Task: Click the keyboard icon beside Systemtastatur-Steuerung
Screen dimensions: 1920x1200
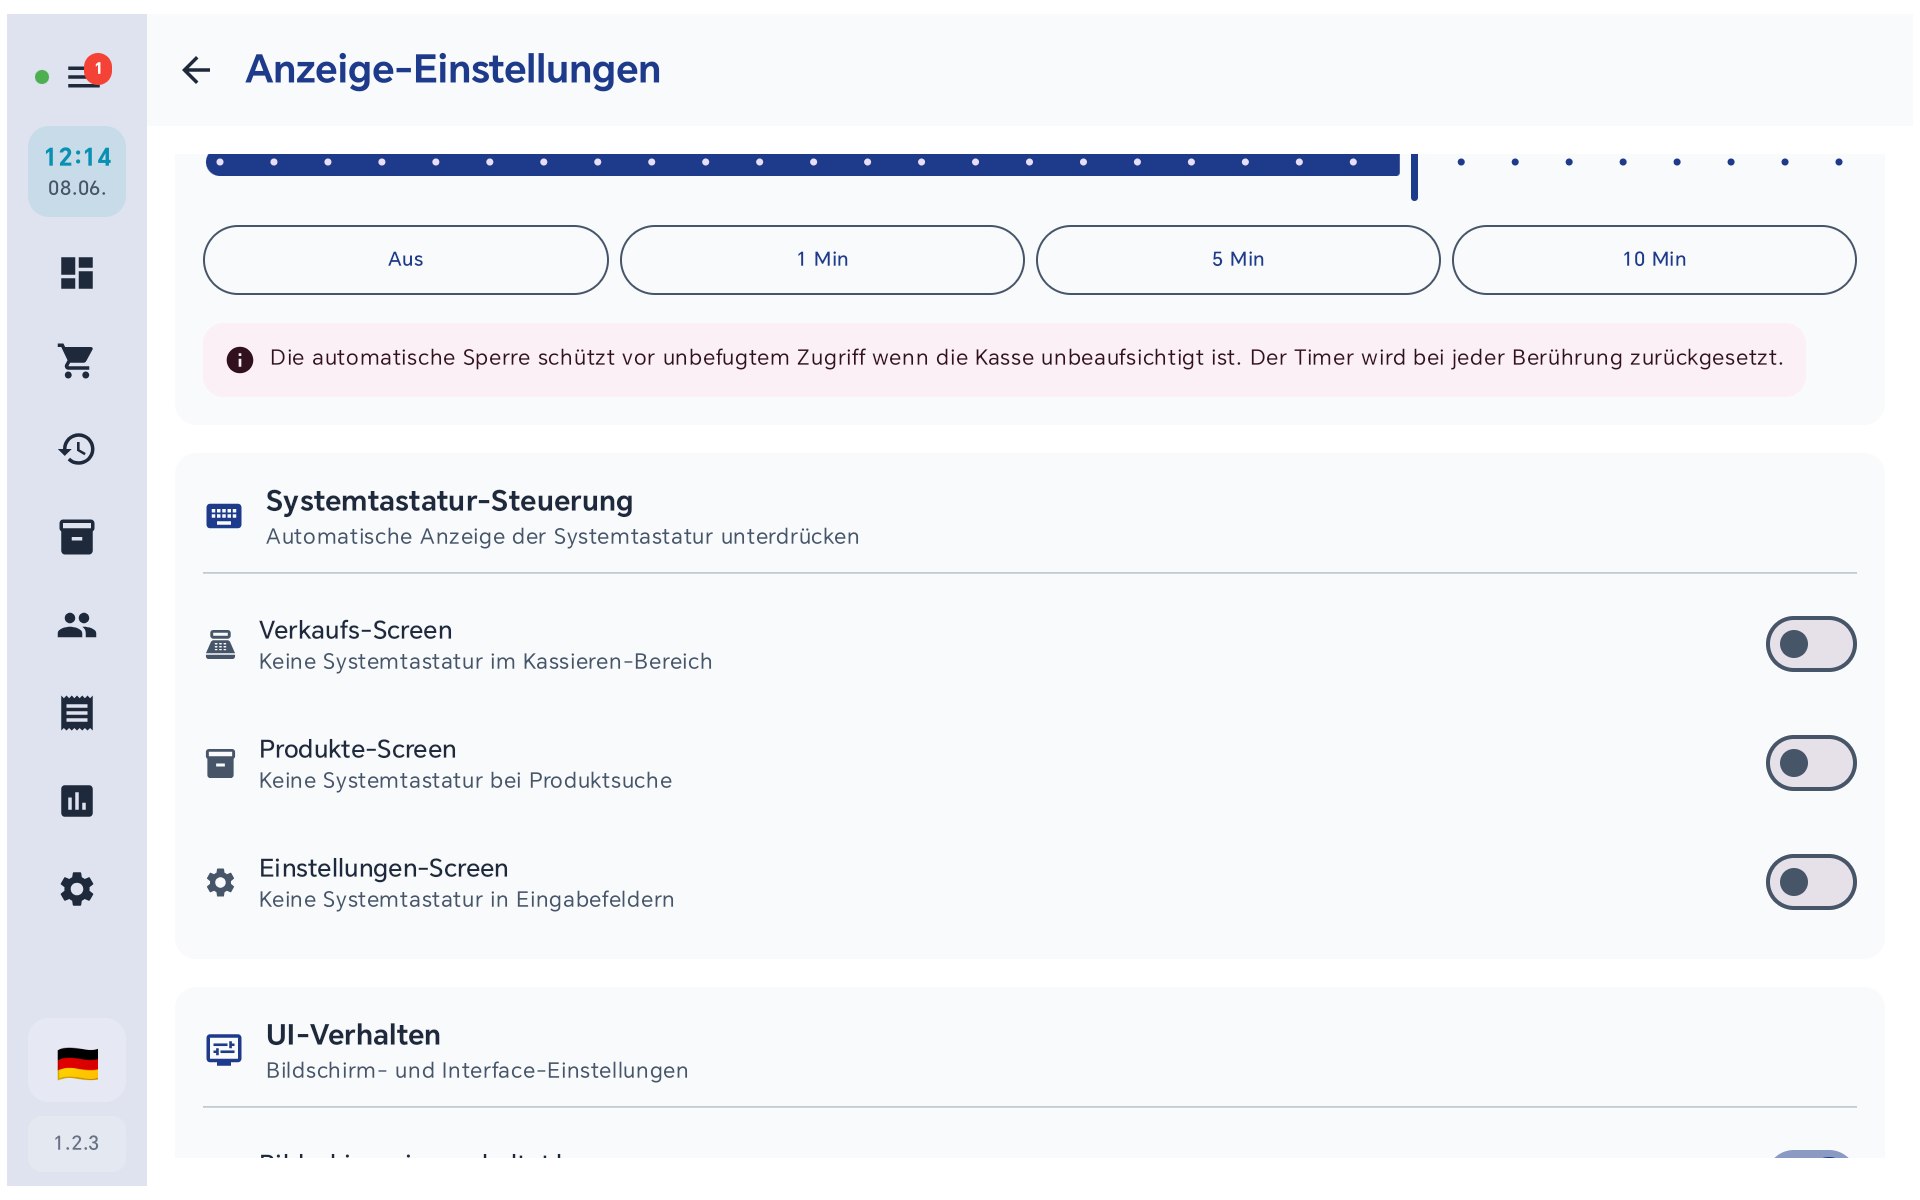Action: point(224,516)
